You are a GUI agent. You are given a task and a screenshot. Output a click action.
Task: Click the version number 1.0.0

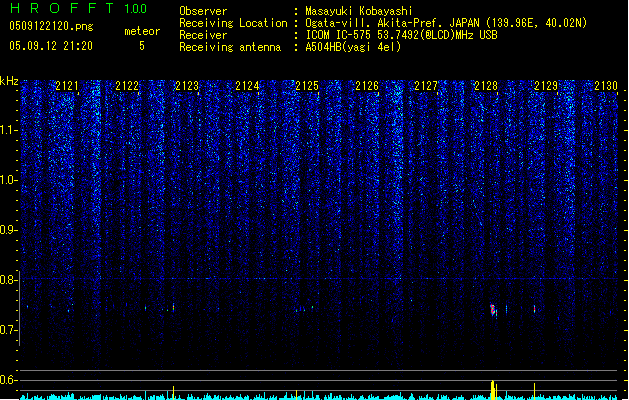(x=136, y=9)
